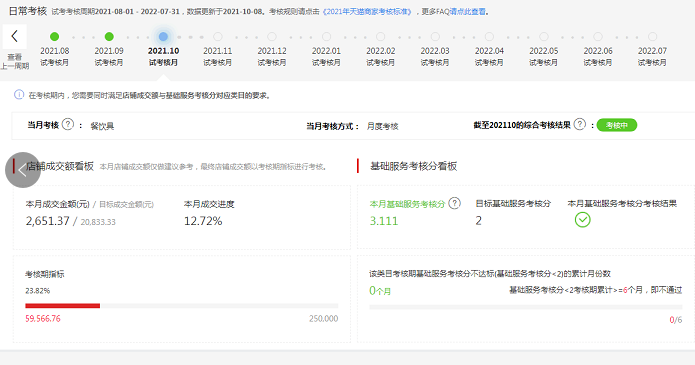Image resolution: width=695 pixels, height=365 pixels.
Task: Select the 2022.05 timeline month marker
Action: [544, 37]
